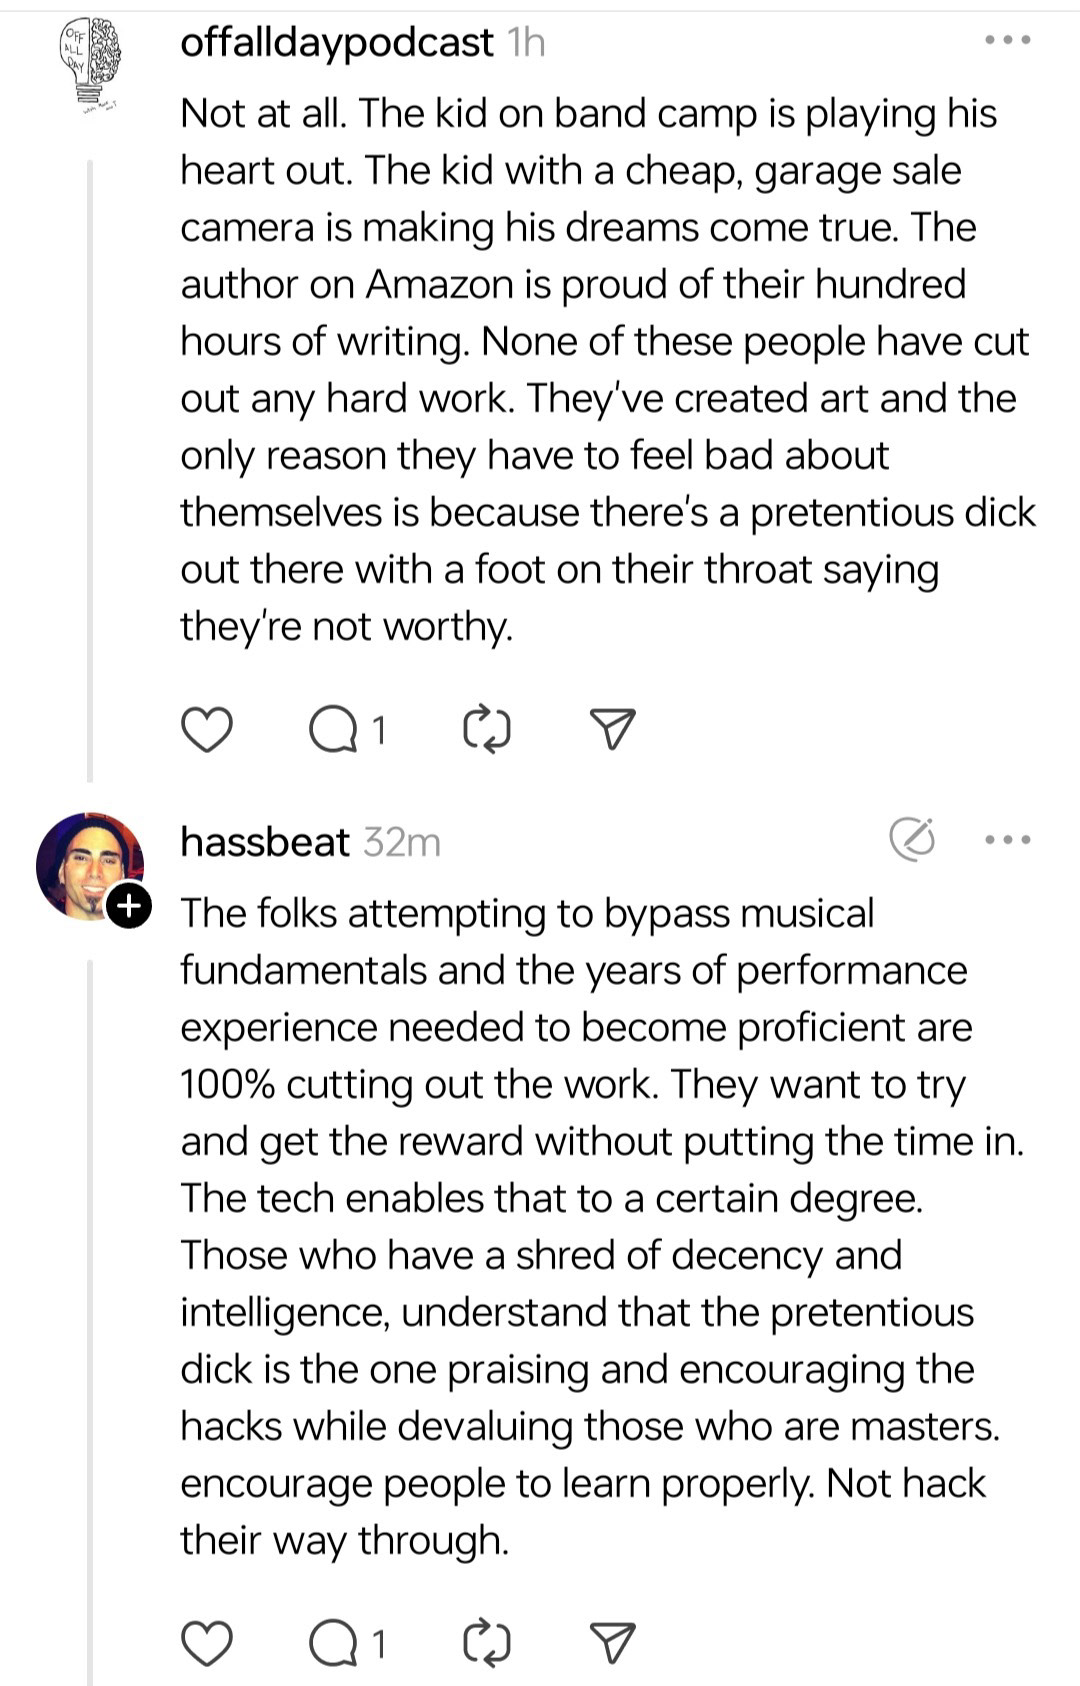The image size is (1080, 1686).
Task: Like the hassbeat post
Action: click(x=206, y=1643)
